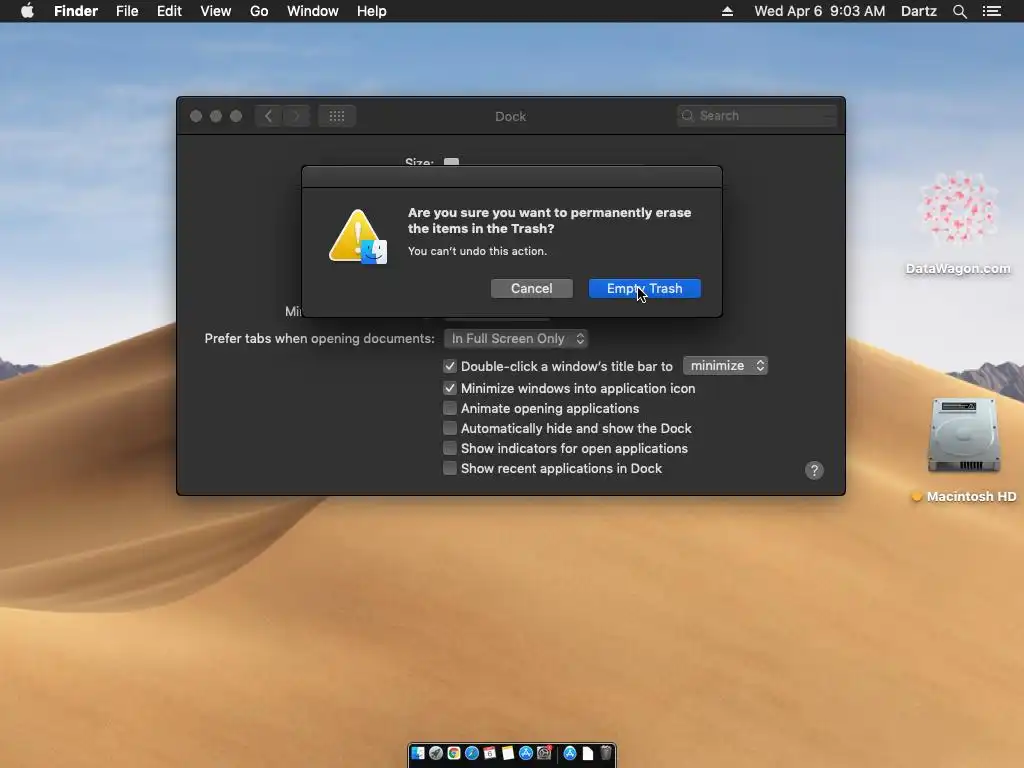The image size is (1024, 768).
Task: Open the Help menu
Action: [x=372, y=11]
